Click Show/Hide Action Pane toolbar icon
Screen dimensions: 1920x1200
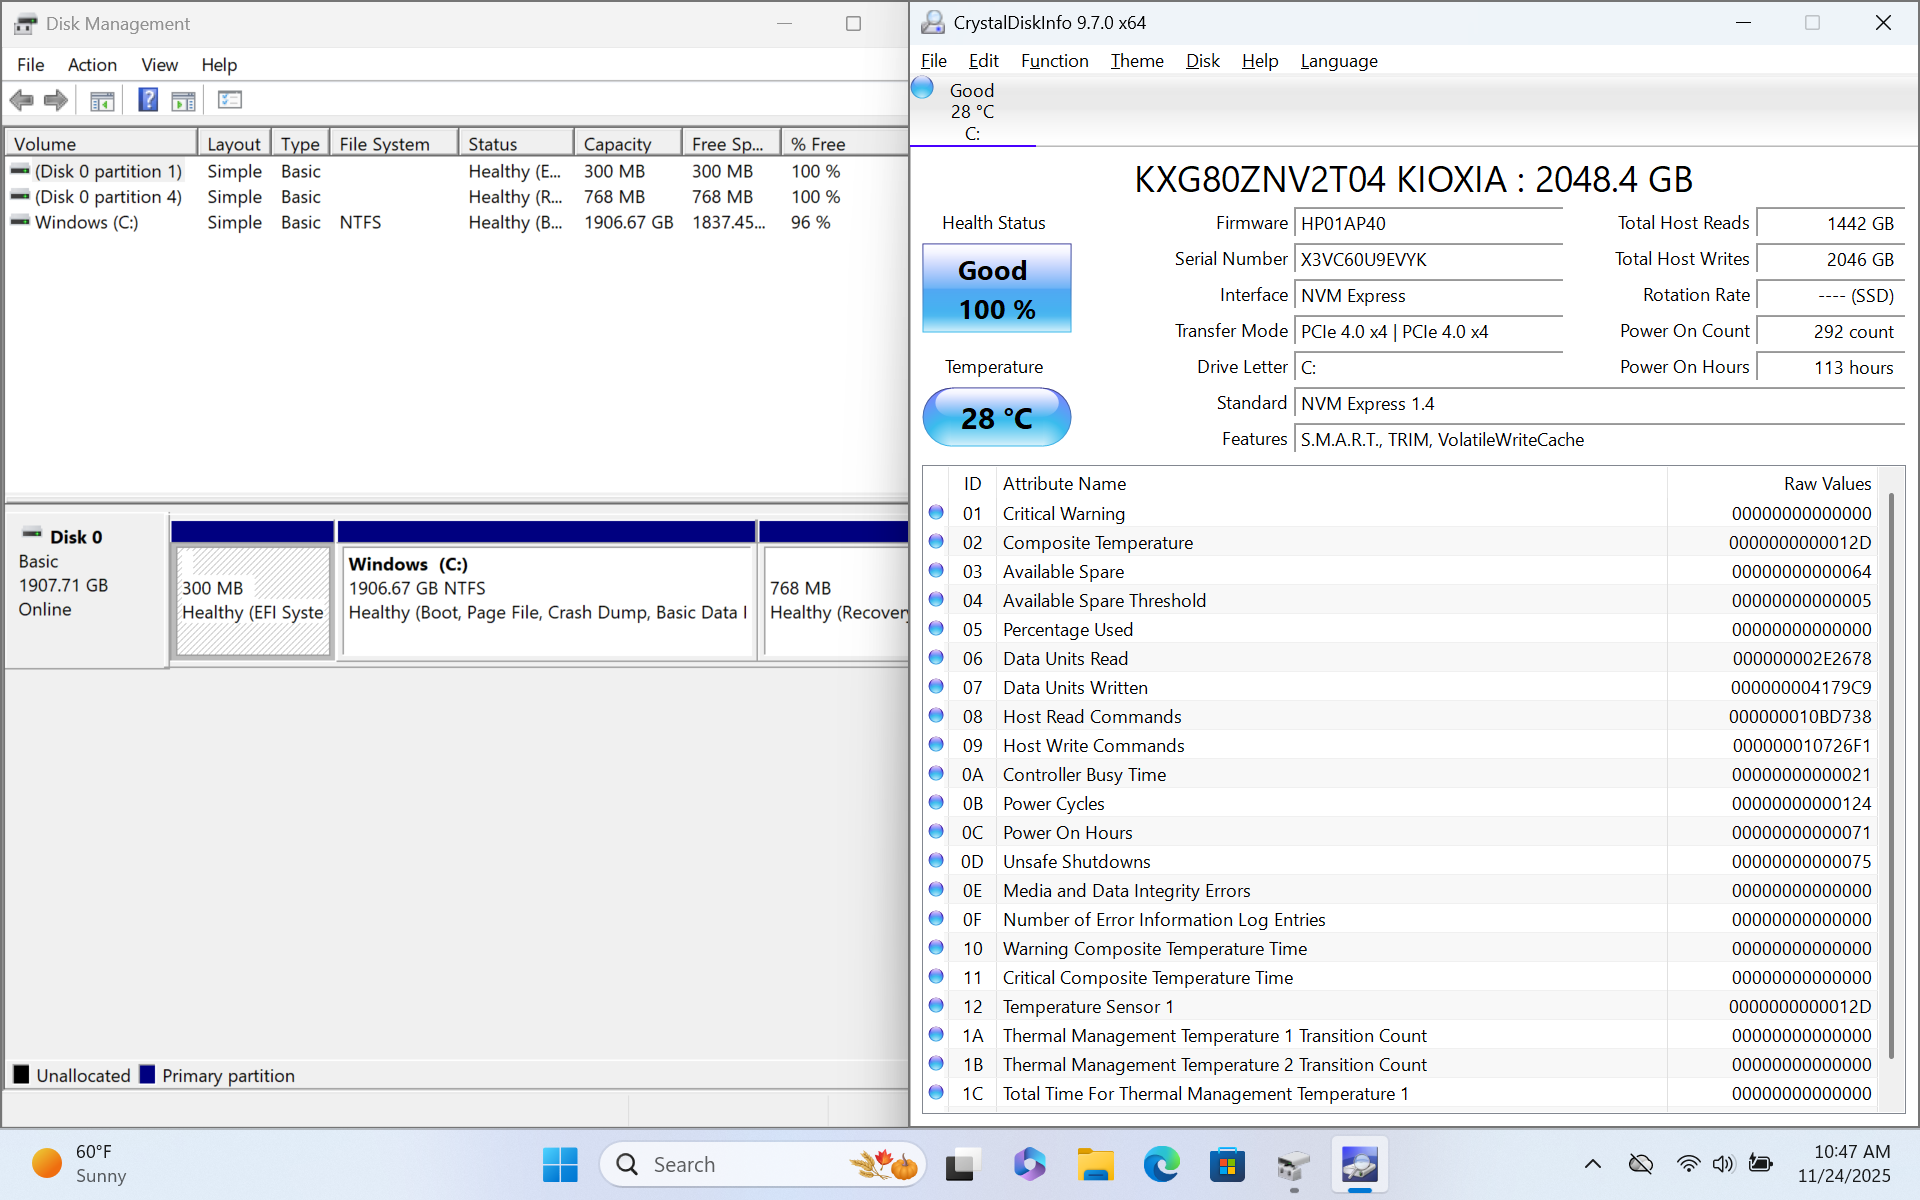184,100
